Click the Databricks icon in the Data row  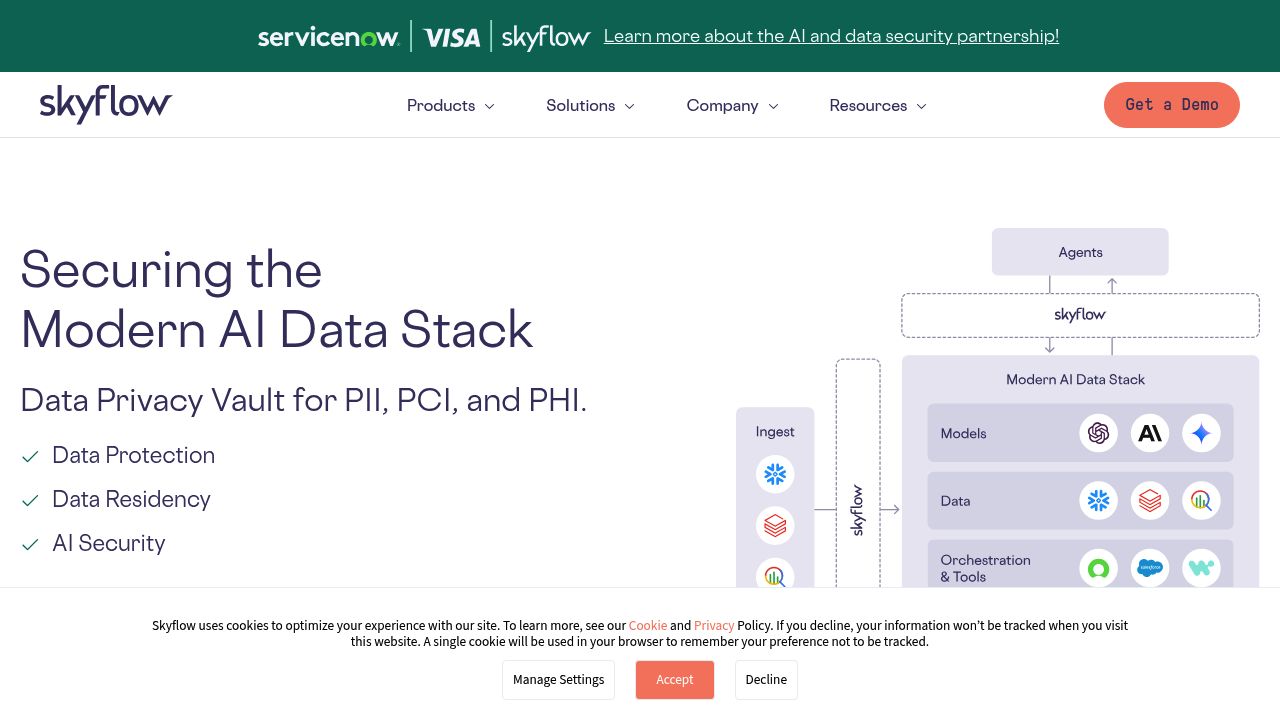[1150, 501]
